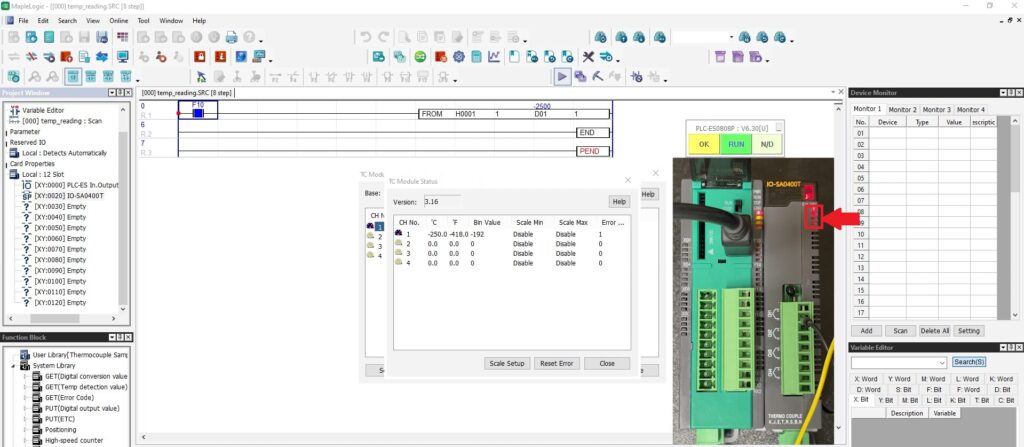This screenshot has height=447, width=1024.
Task: Click the trend chart icon in second toolbar
Action: click(x=494, y=57)
